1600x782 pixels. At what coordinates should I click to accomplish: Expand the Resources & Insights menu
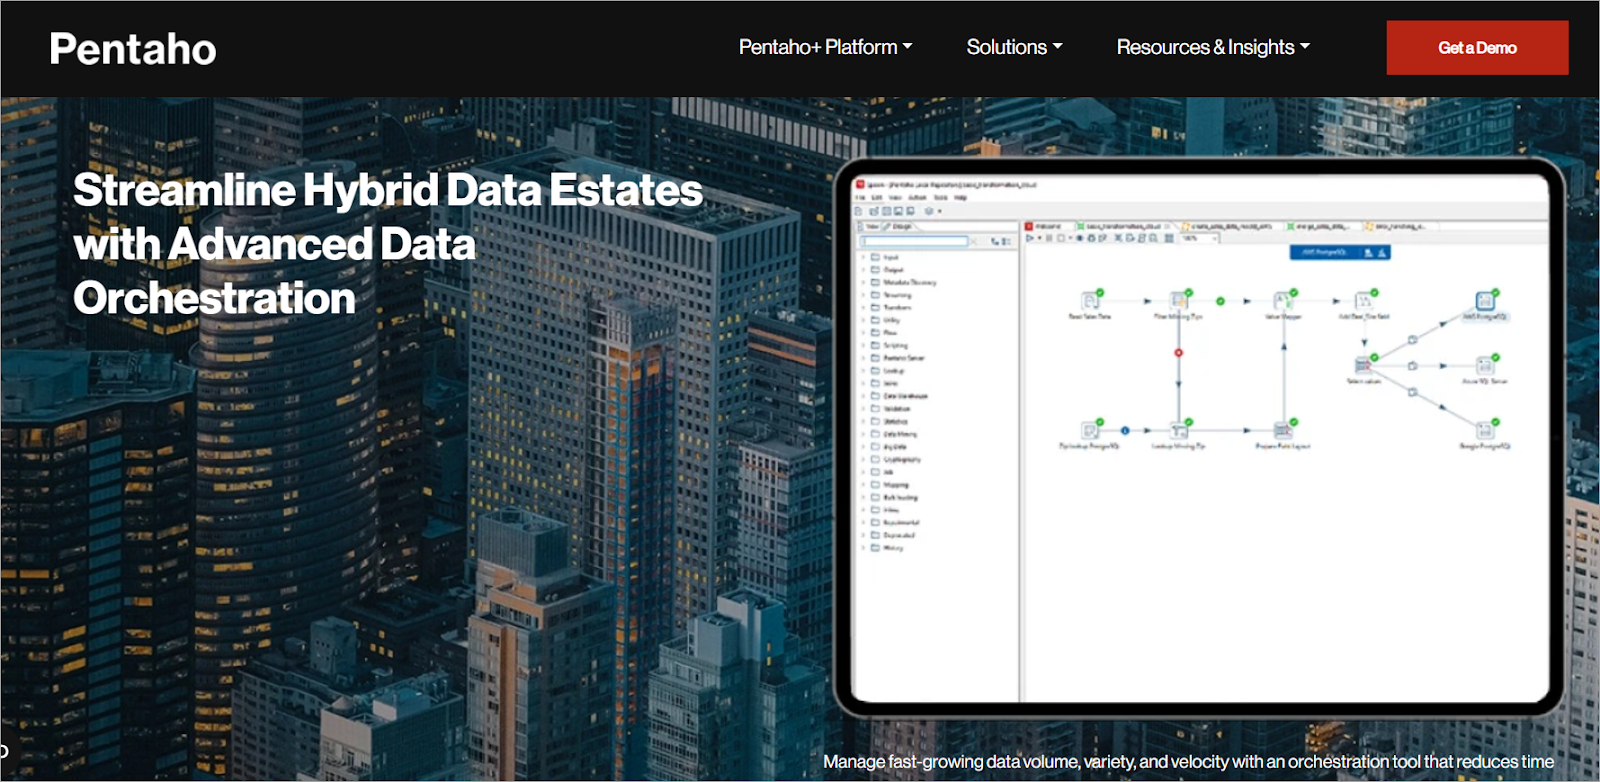click(1213, 47)
